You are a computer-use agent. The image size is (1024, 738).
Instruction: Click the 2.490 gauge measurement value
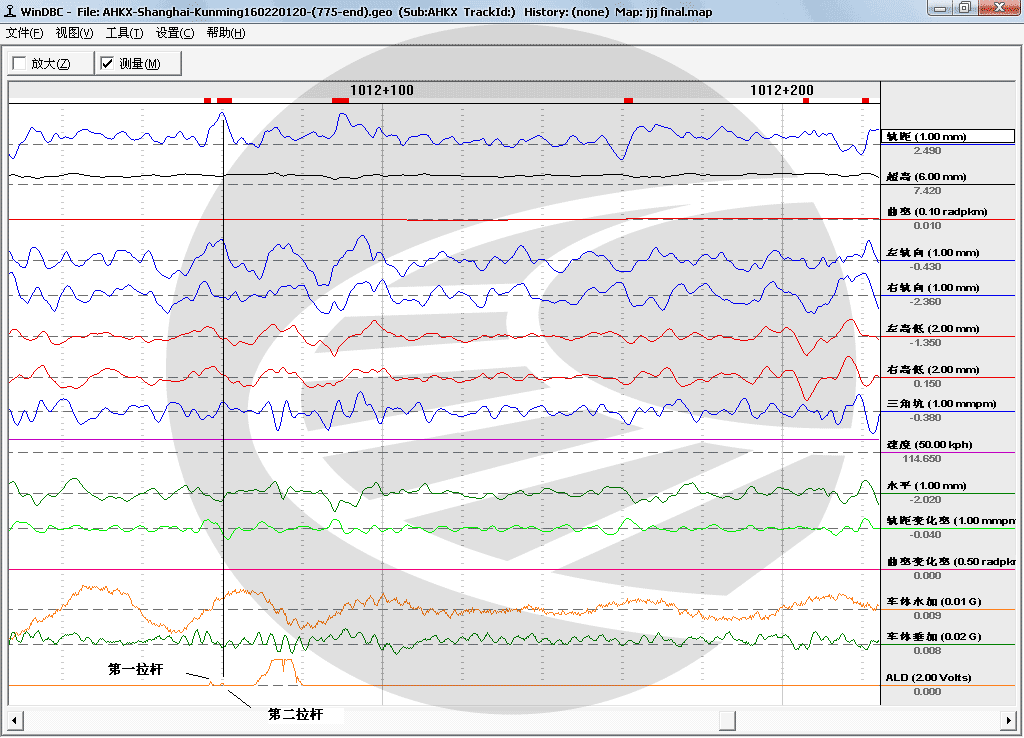pyautogui.click(x=927, y=151)
